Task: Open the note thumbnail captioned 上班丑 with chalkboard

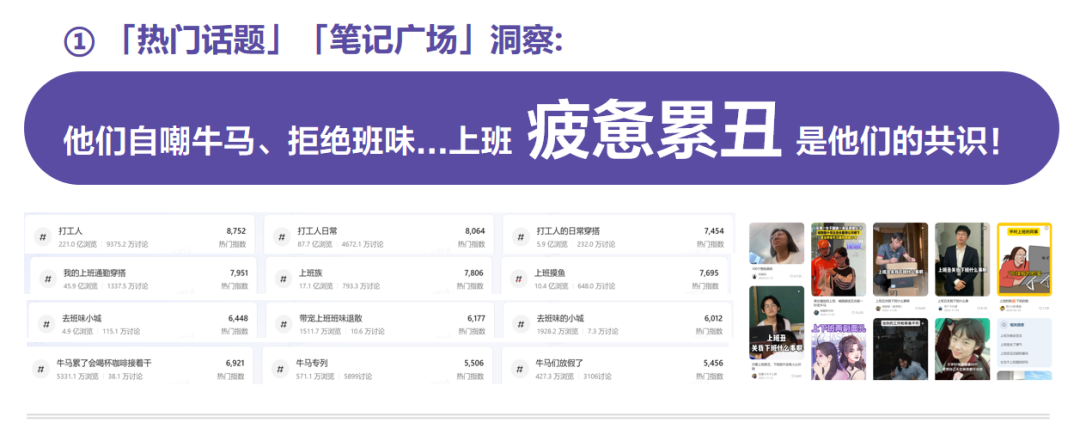Action: (776, 323)
